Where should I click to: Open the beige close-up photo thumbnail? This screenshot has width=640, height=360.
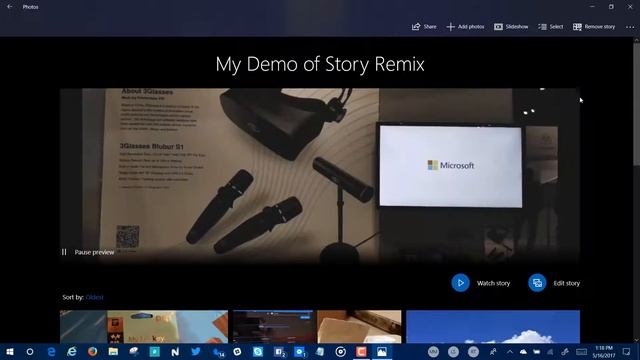(359, 327)
